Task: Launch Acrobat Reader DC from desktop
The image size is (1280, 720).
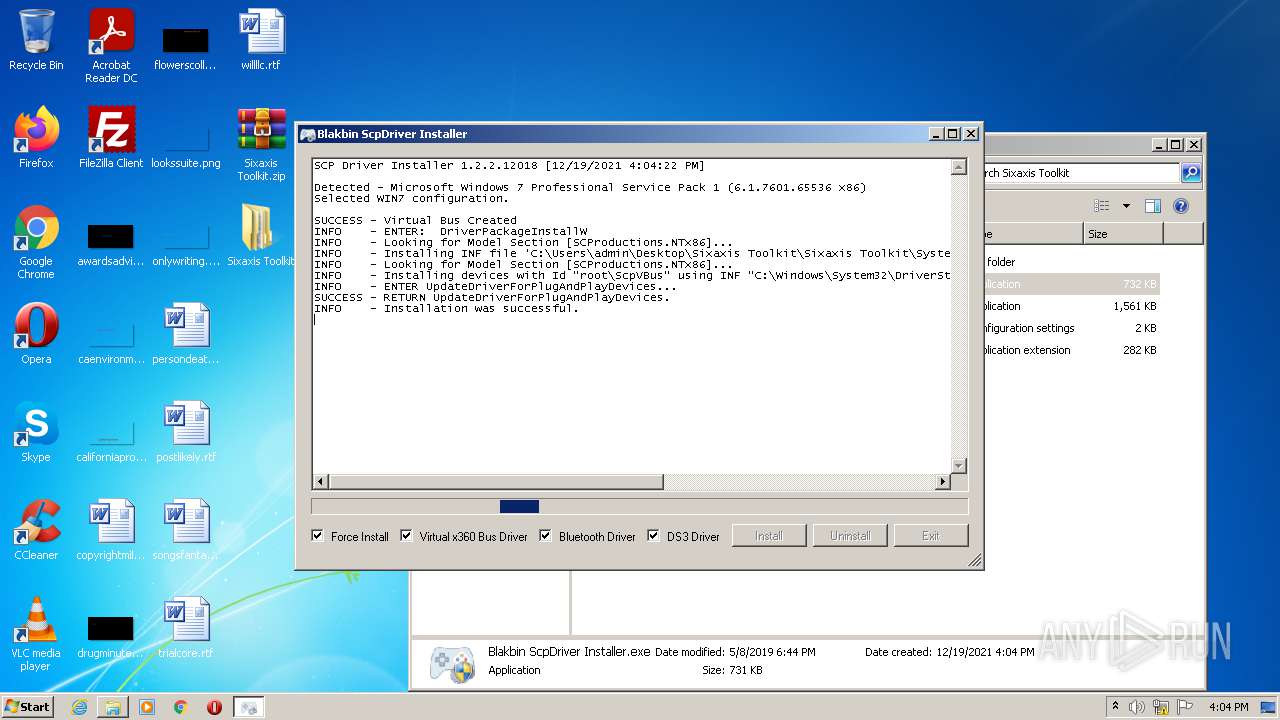Action: tap(111, 46)
